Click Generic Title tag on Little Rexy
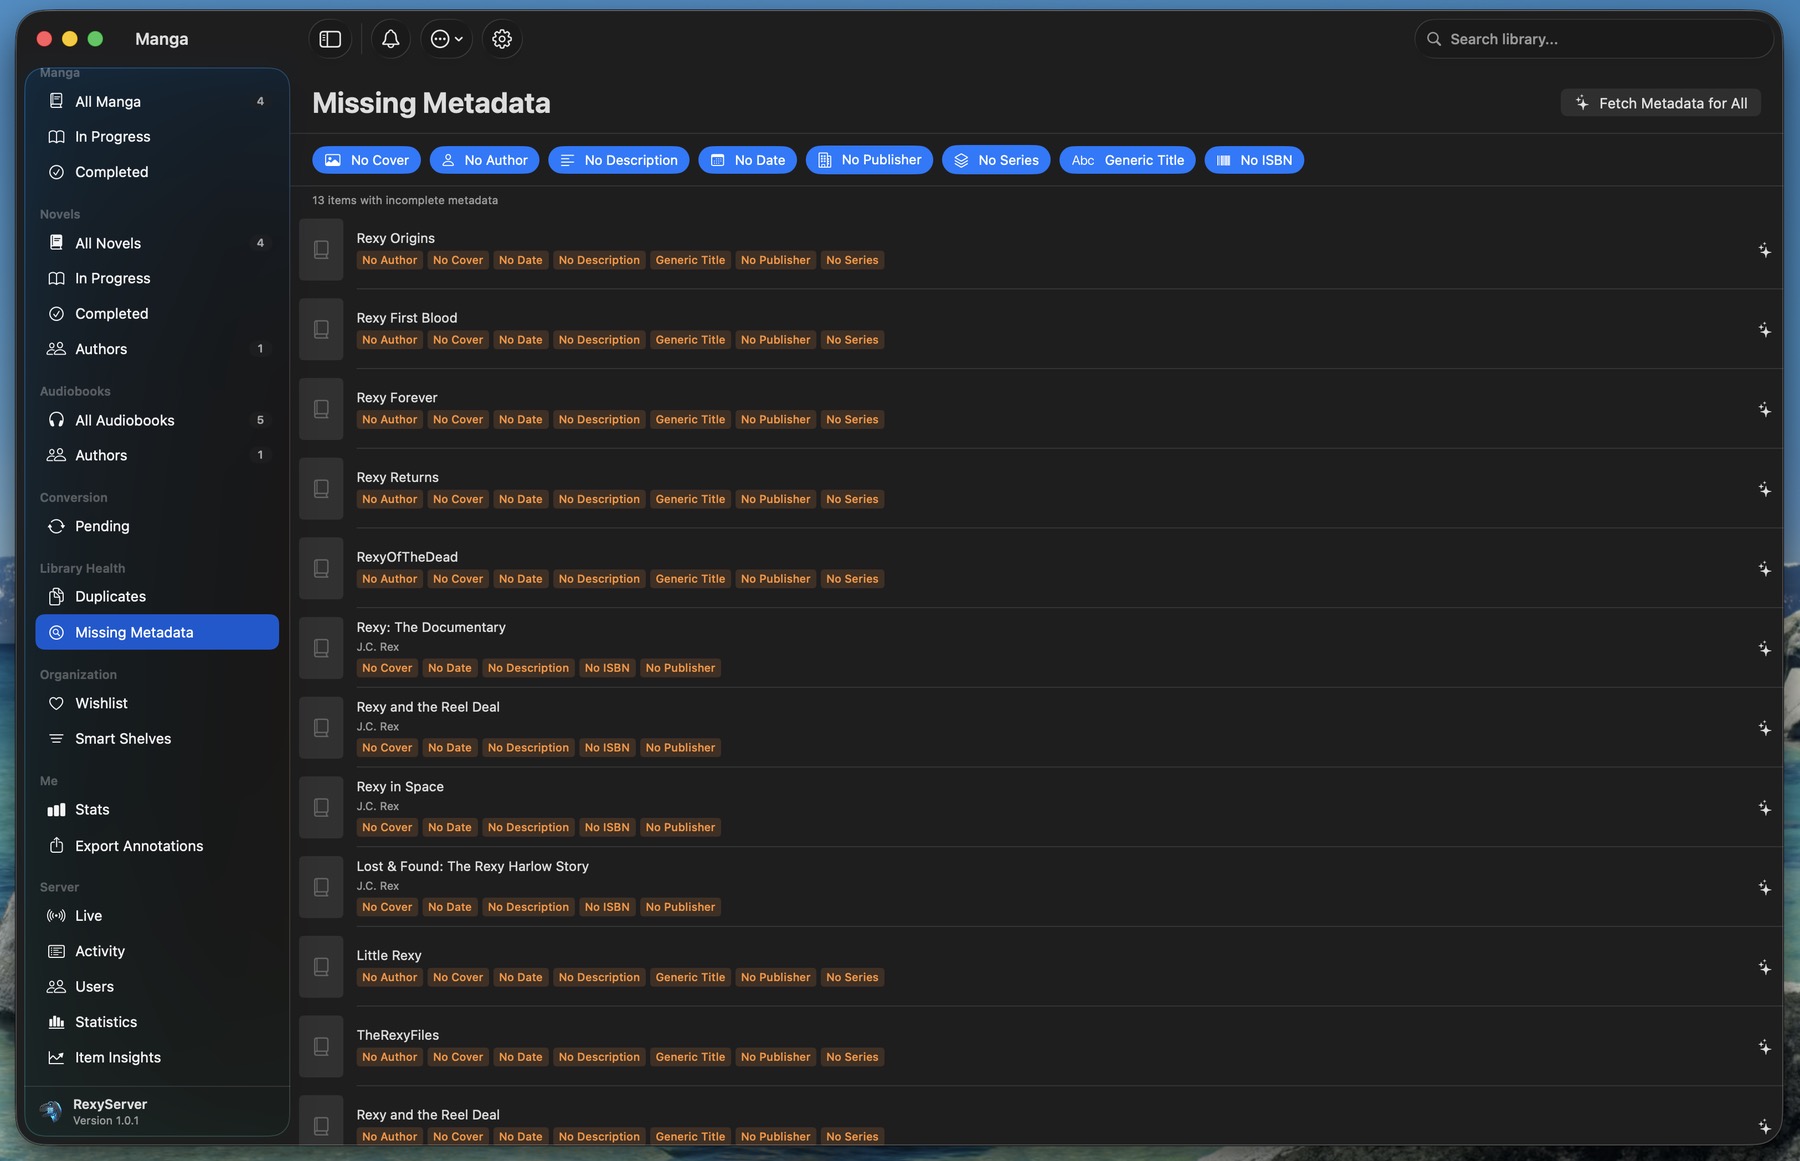Screen dimensions: 1800x1161 [690, 978]
